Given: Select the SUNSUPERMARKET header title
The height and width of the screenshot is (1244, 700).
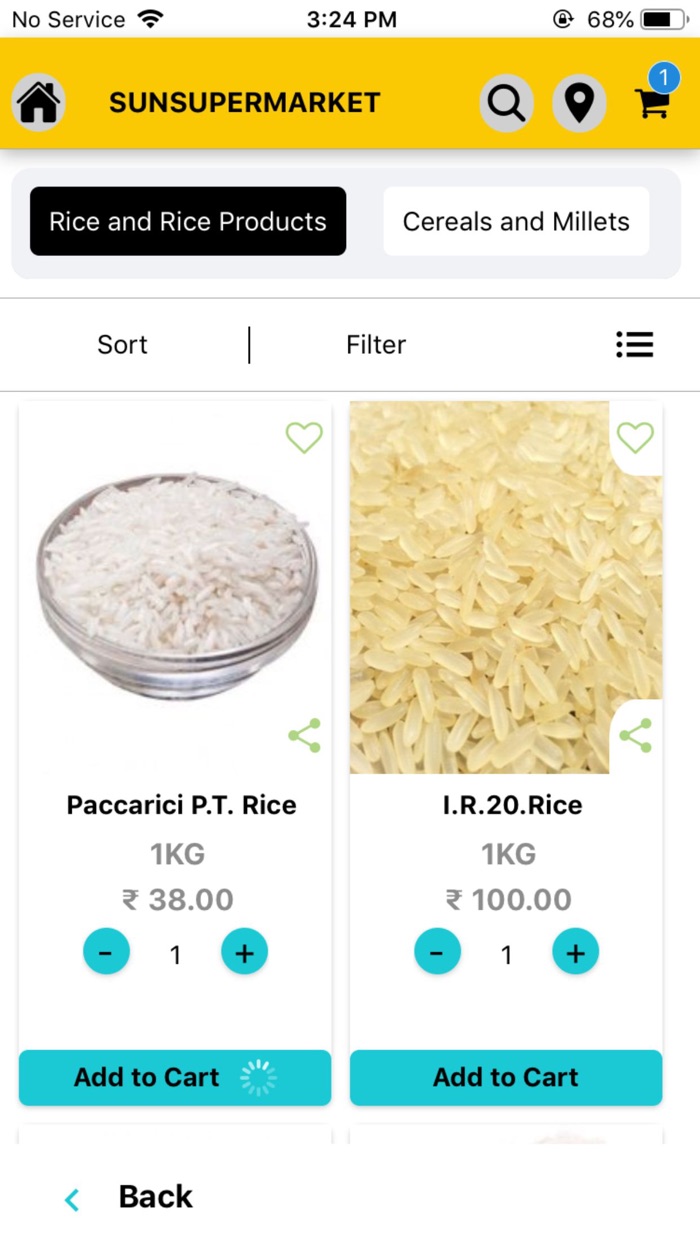Looking at the screenshot, I should (244, 102).
